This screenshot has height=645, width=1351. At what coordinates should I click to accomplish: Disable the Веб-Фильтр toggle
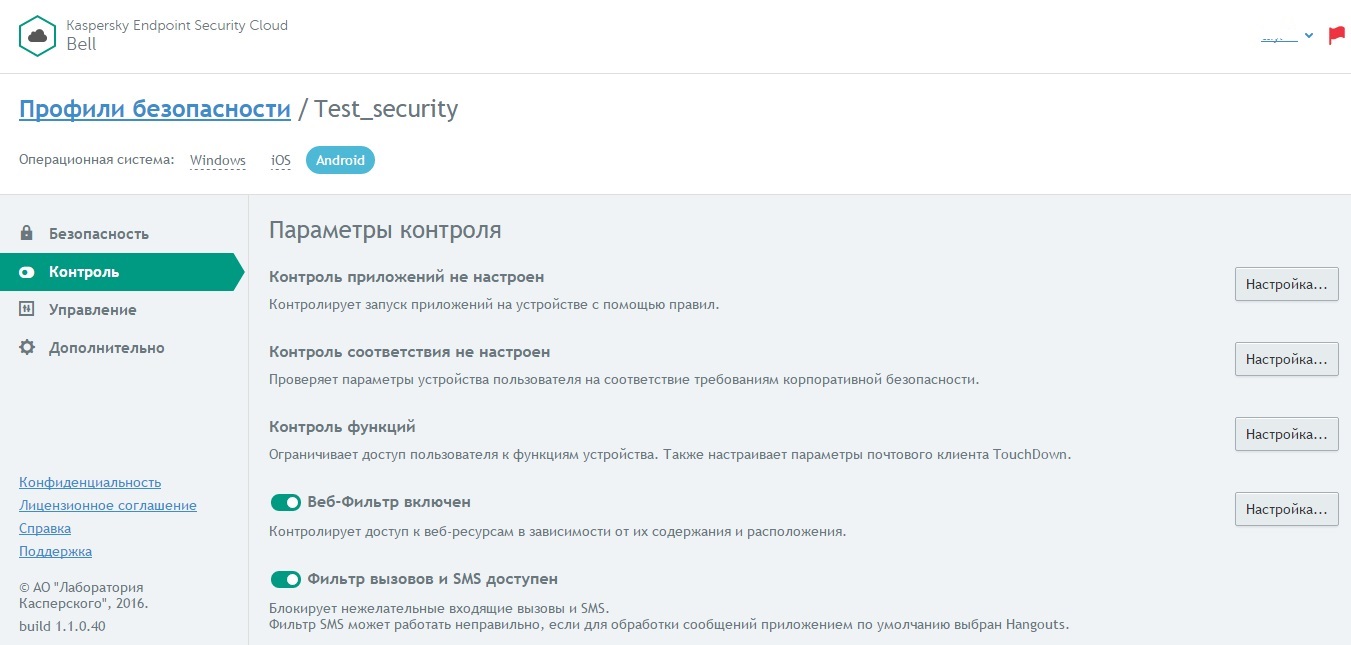click(x=286, y=502)
